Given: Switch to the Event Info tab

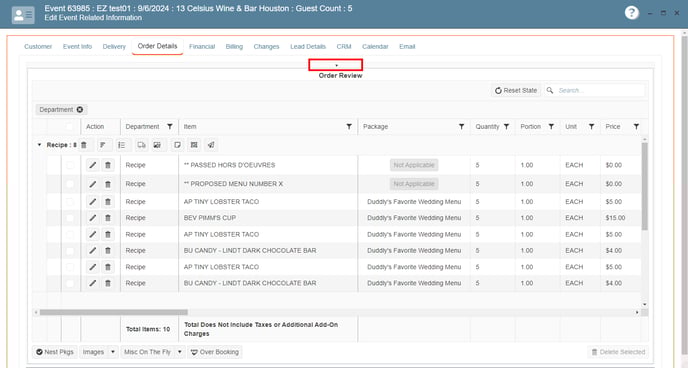Looking at the screenshot, I should (77, 46).
